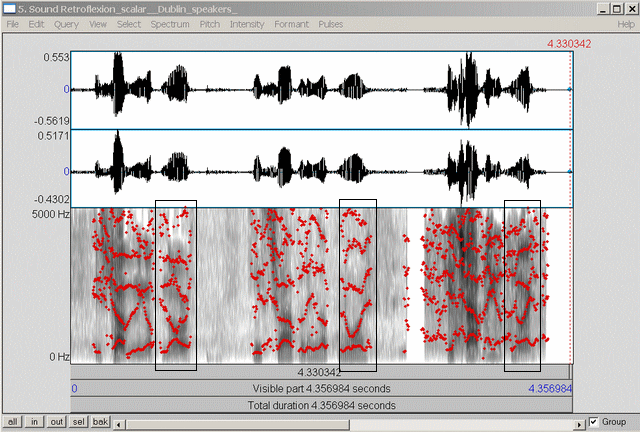
Task: Click the 'all' zoom button
Action: (x=15, y=422)
